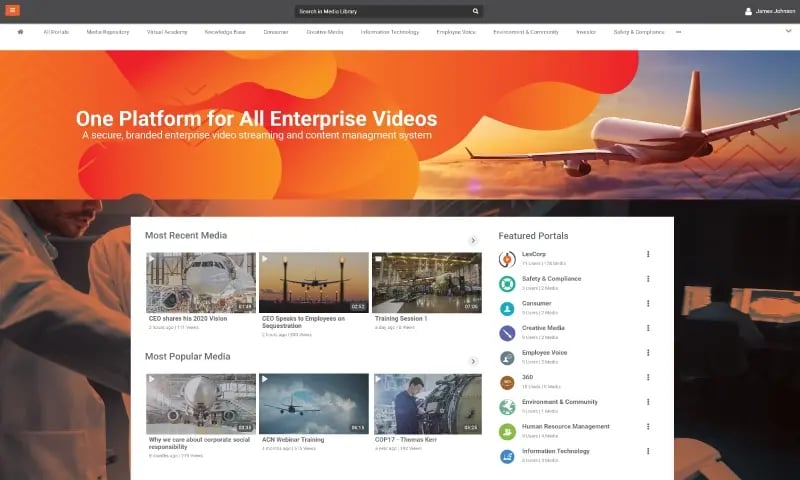
Task: Click the James Johnson user avatar
Action: 748,11
